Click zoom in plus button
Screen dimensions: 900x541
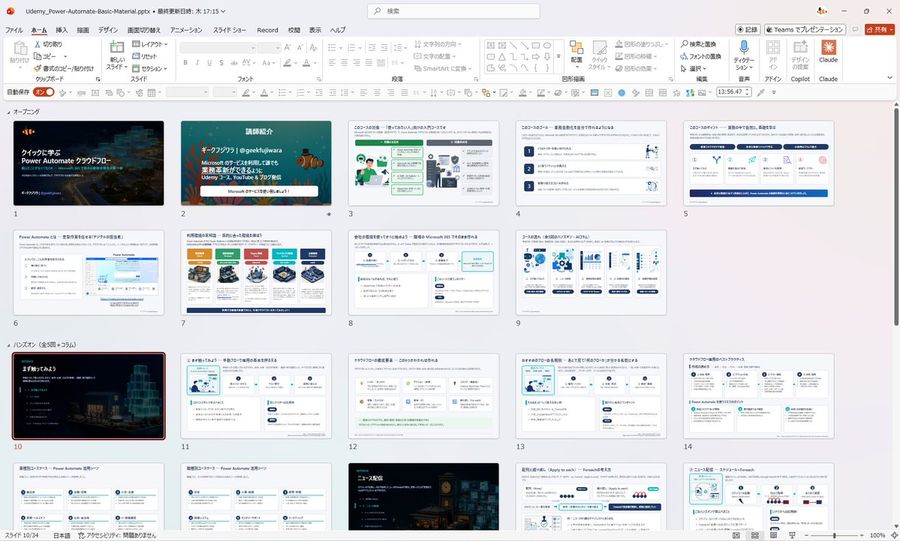862,535
